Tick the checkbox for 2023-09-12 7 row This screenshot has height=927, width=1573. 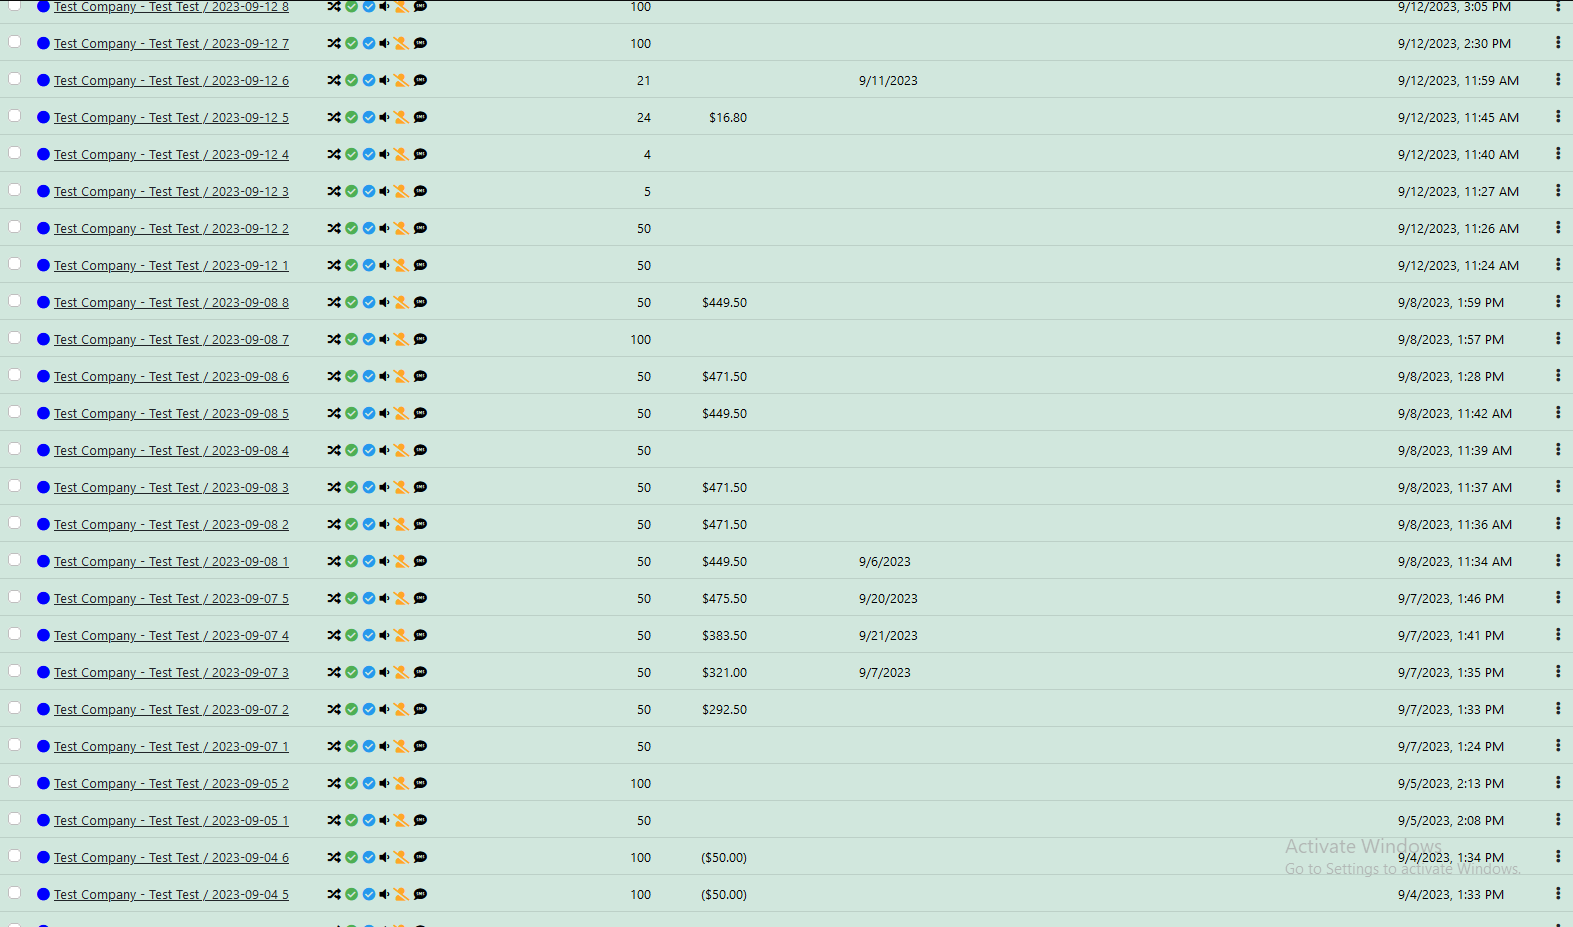coord(15,42)
